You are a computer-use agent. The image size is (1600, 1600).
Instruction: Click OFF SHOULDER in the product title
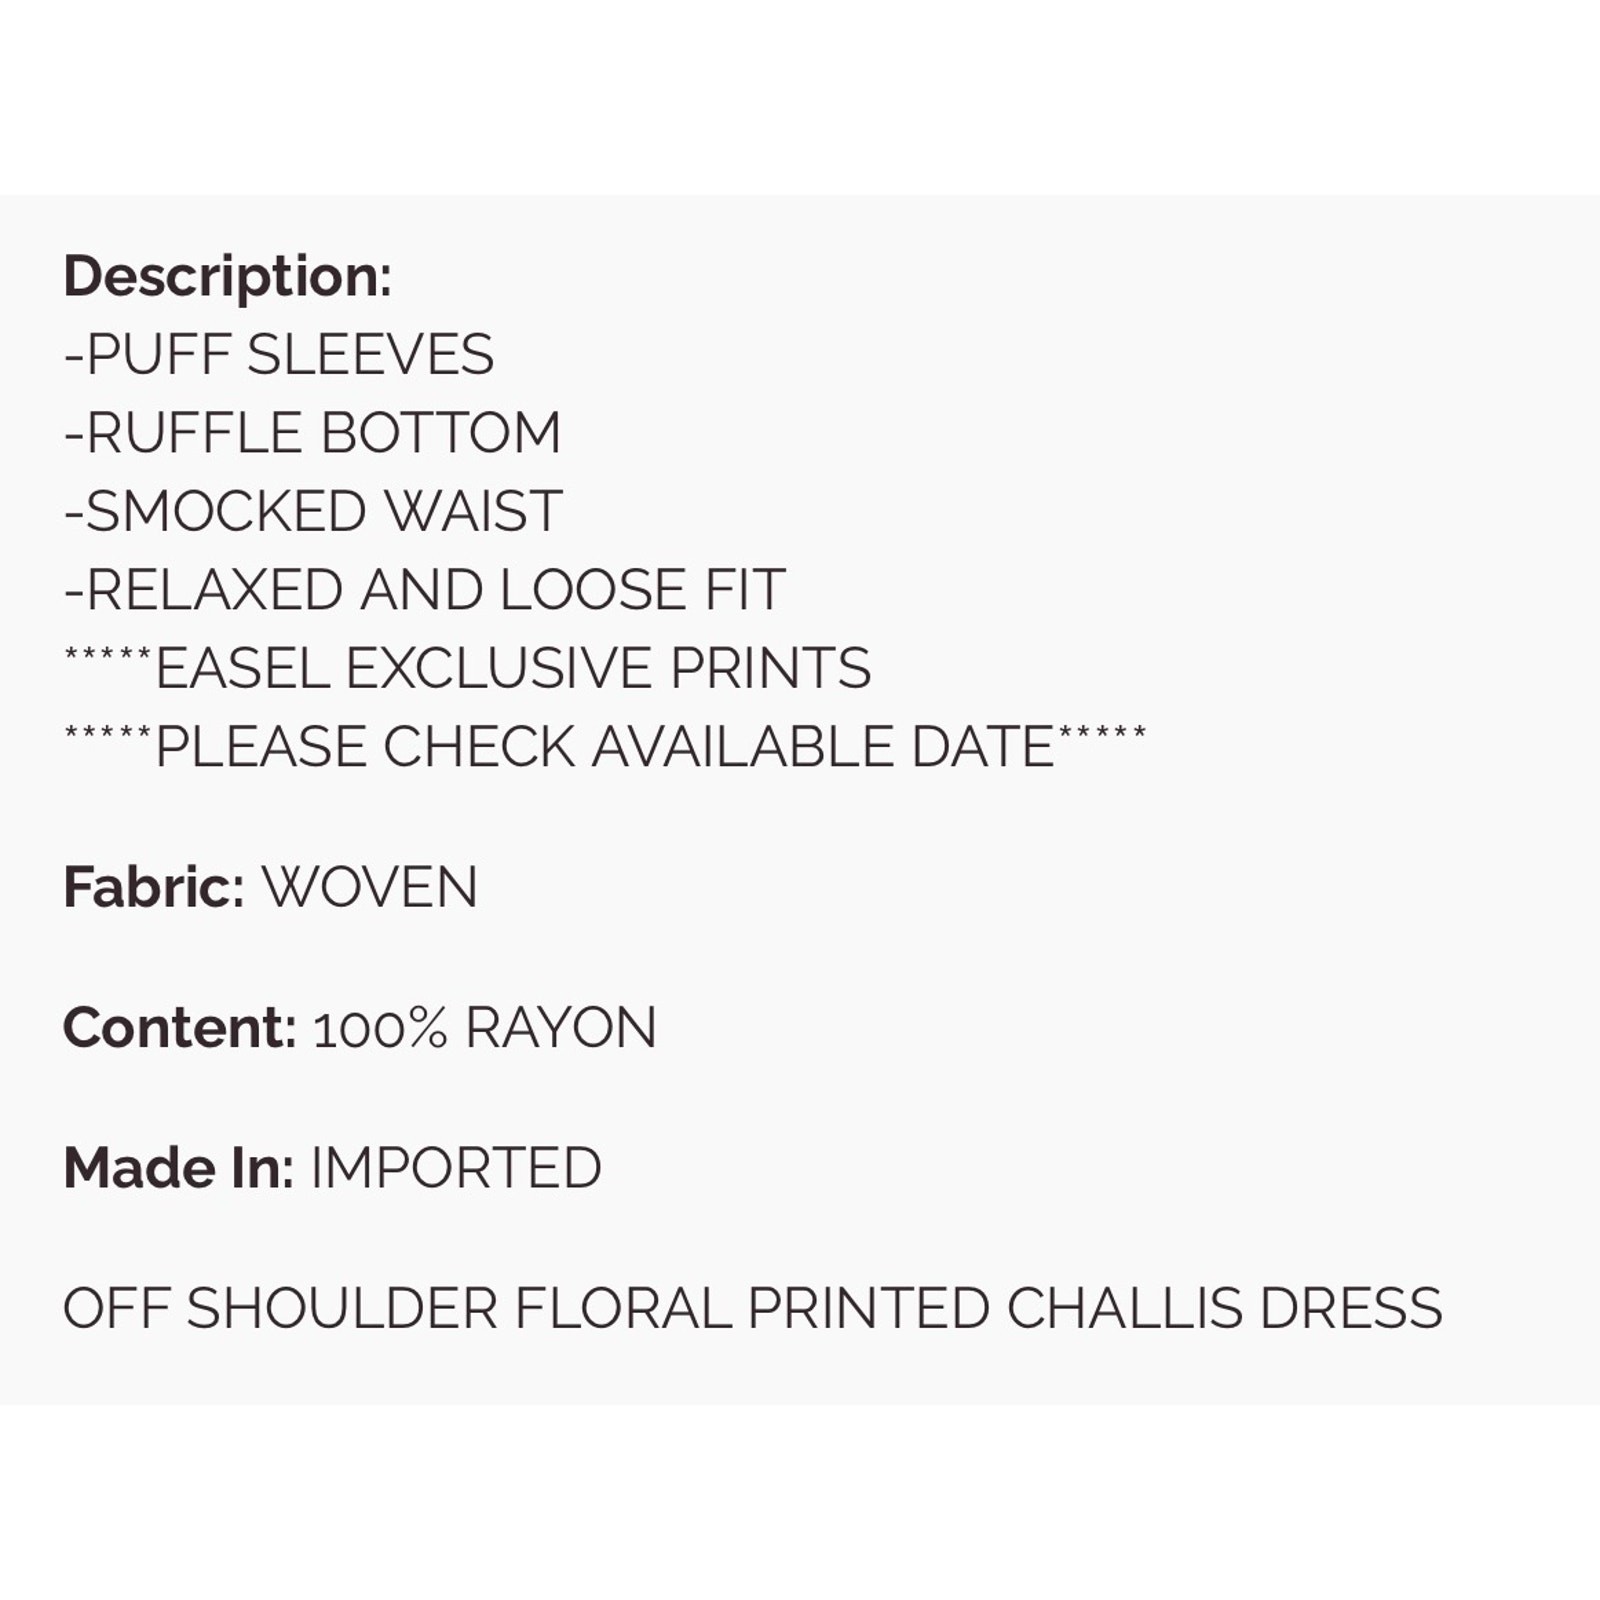coord(280,1308)
